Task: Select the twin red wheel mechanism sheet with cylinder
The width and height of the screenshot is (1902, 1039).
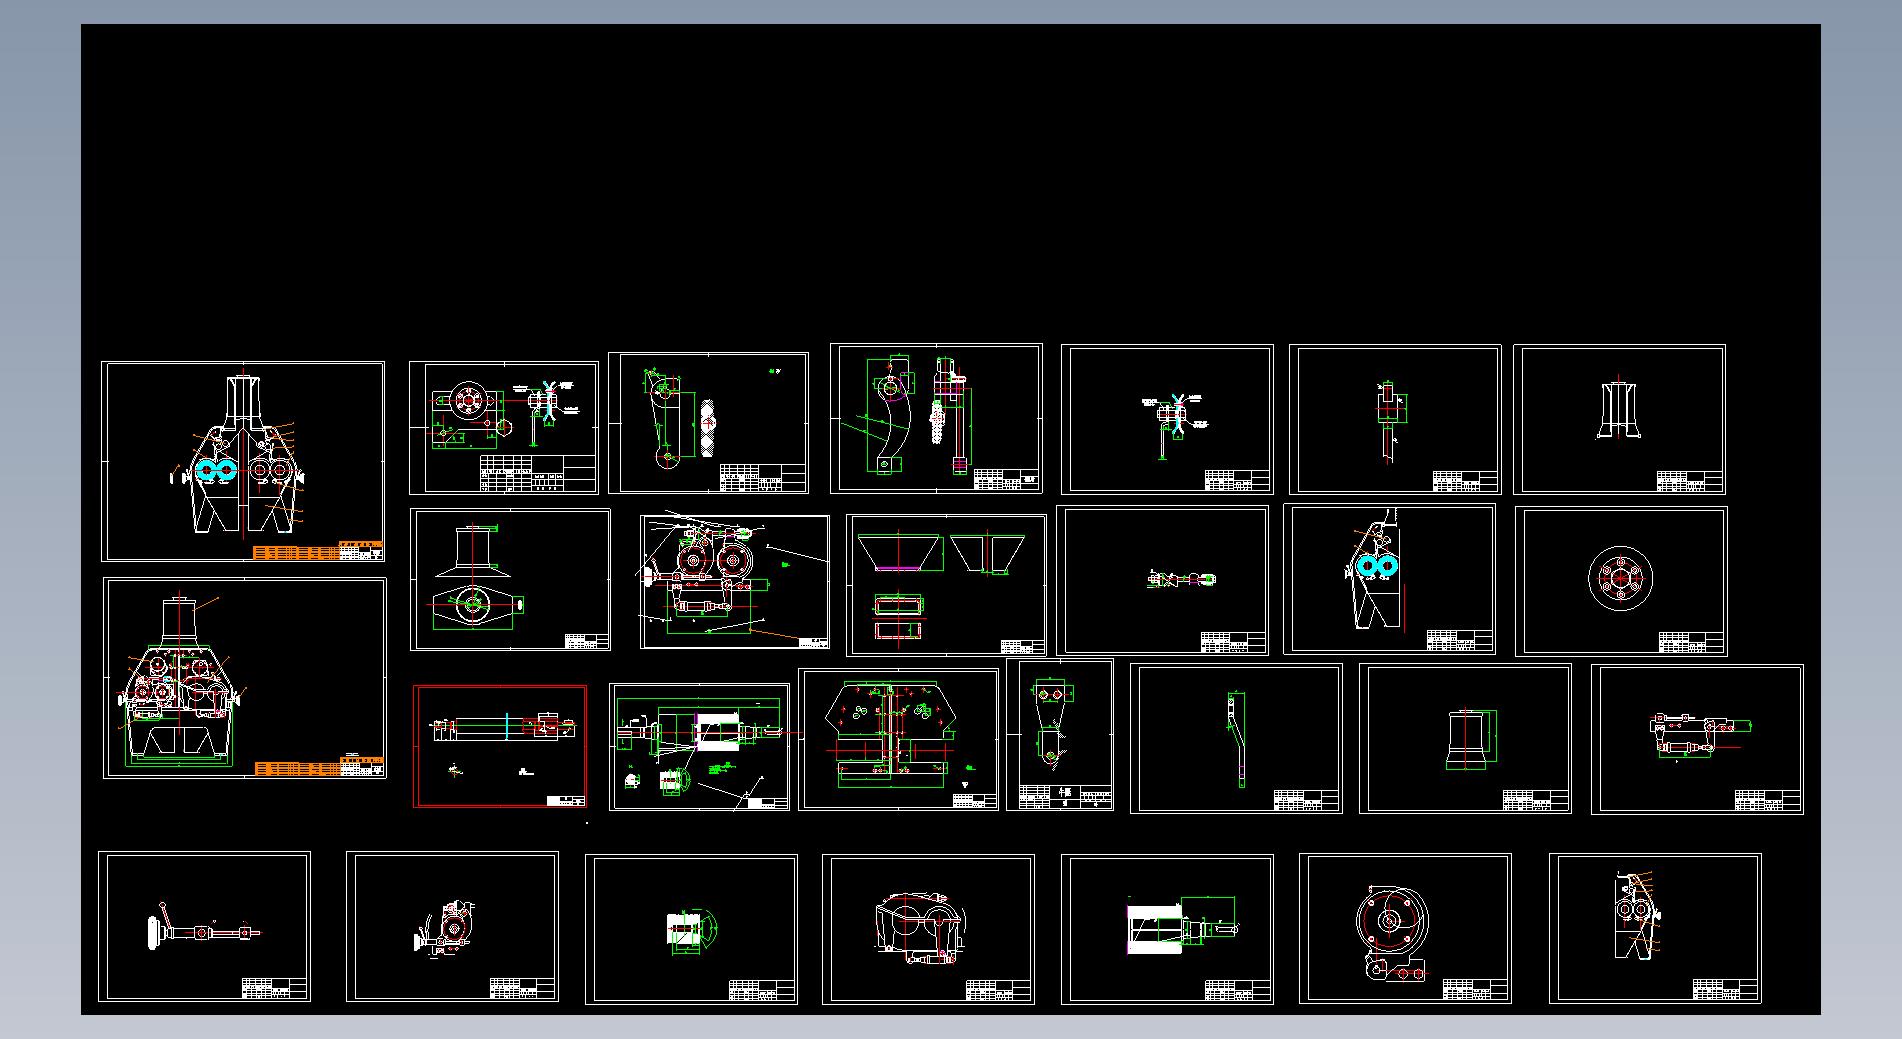Action: (x=735, y=582)
